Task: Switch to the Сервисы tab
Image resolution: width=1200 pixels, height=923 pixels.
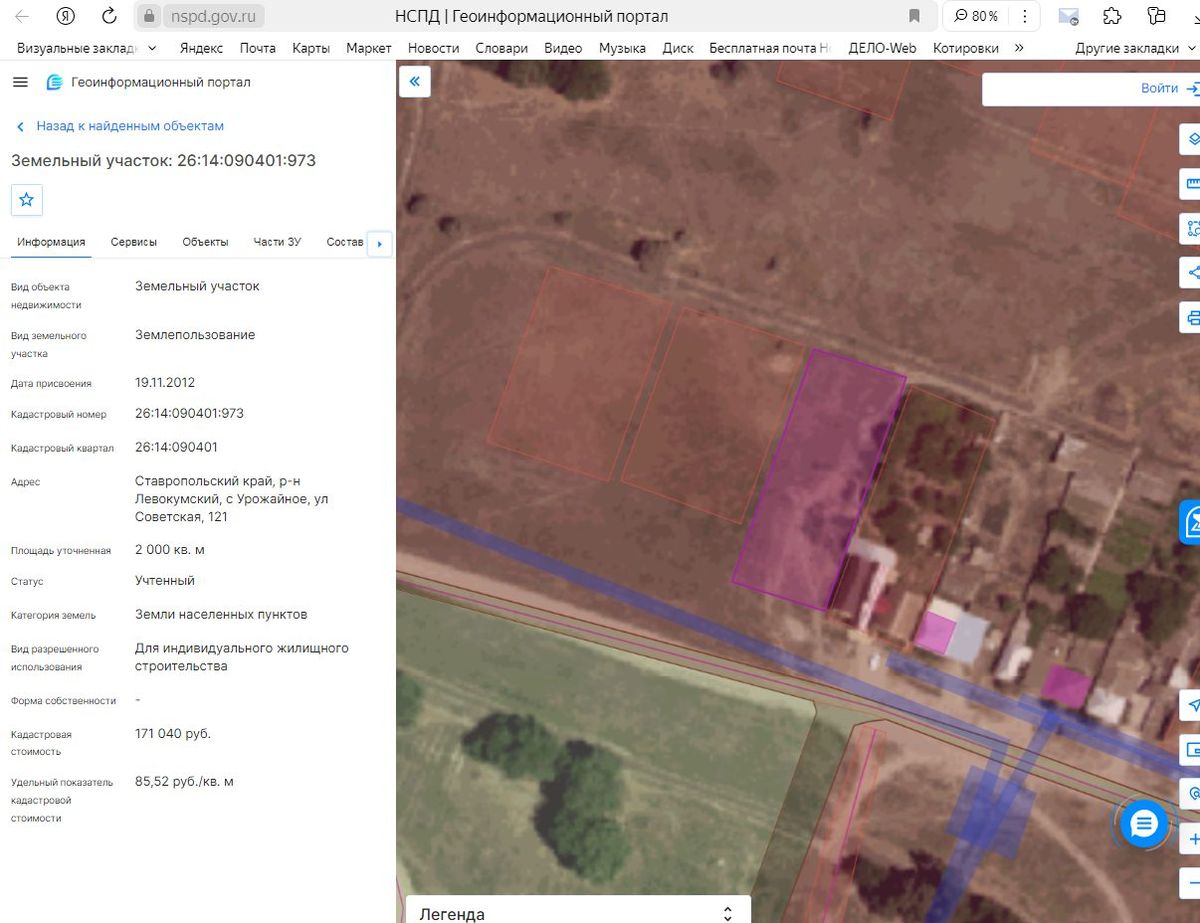Action: (134, 242)
